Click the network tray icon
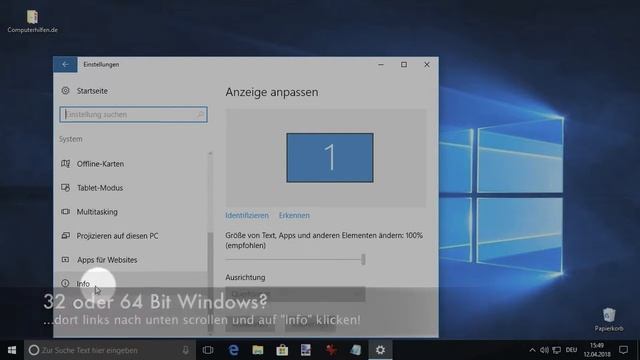 [556, 350]
